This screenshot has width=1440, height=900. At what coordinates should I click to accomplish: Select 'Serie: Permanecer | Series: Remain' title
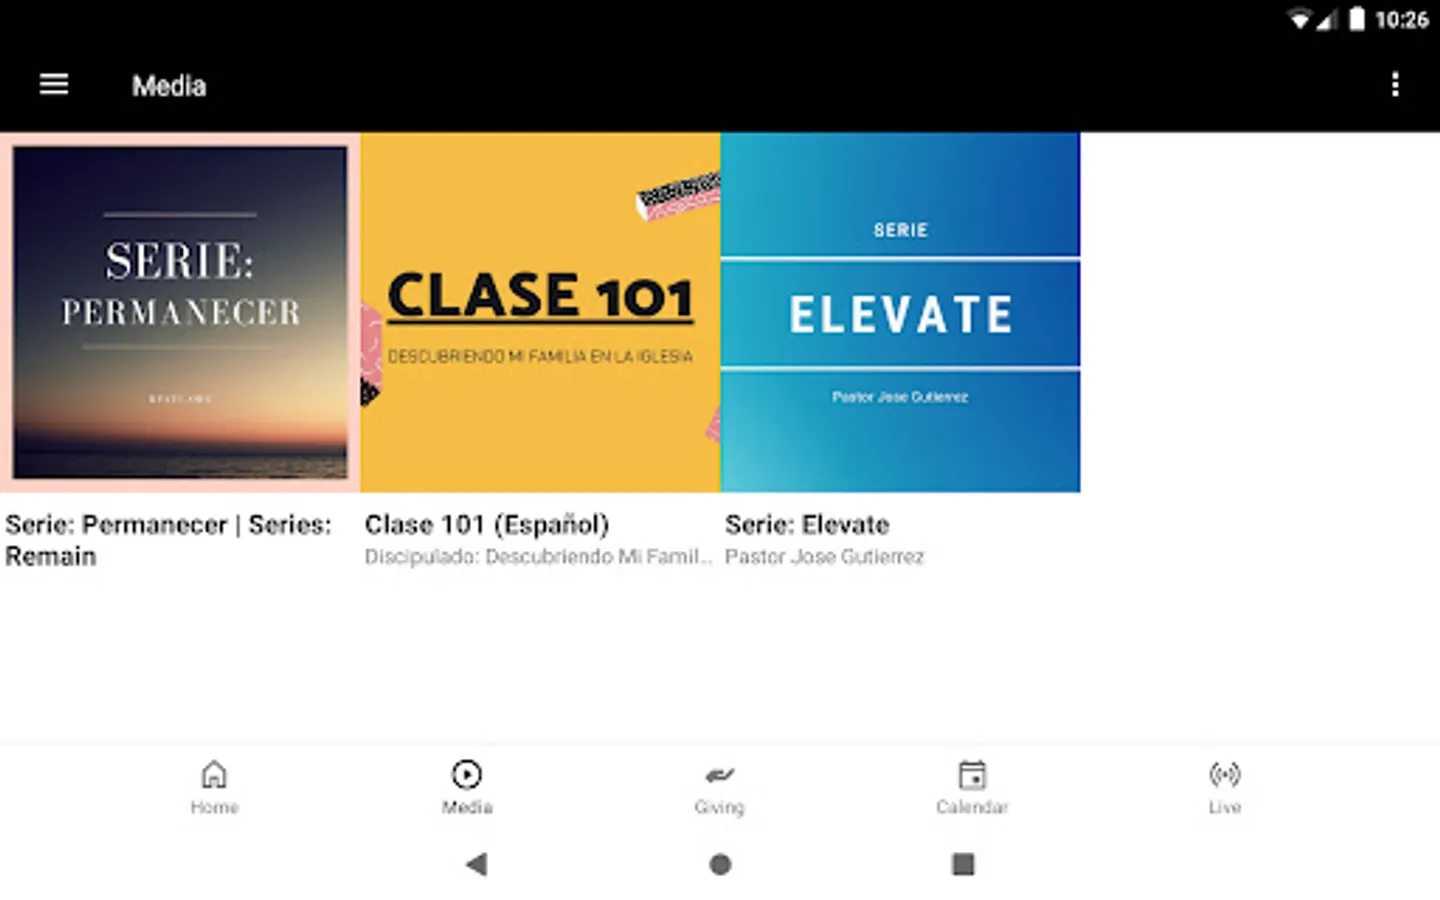[x=168, y=540]
